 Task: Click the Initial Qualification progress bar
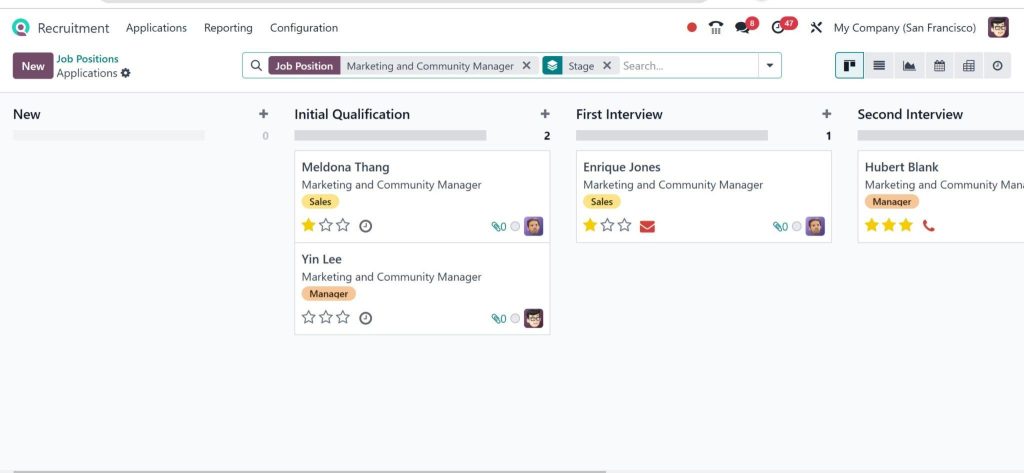coord(390,135)
